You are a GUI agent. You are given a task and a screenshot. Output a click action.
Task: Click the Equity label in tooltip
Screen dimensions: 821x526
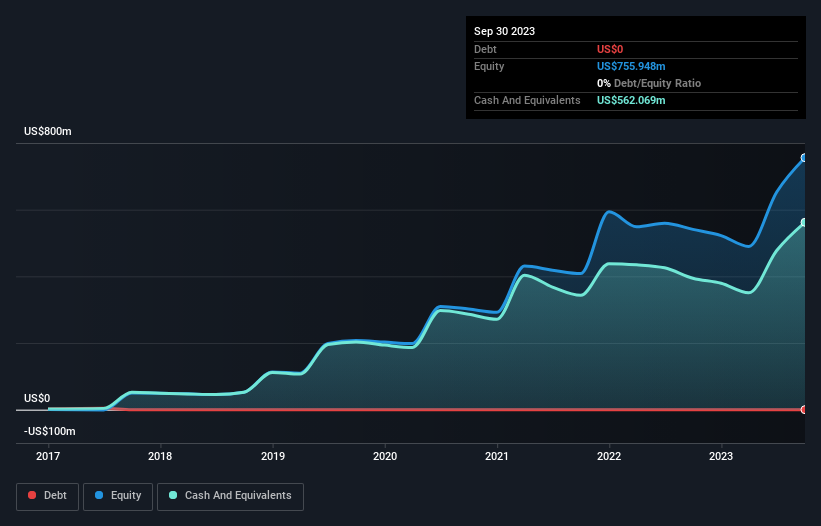coord(489,66)
